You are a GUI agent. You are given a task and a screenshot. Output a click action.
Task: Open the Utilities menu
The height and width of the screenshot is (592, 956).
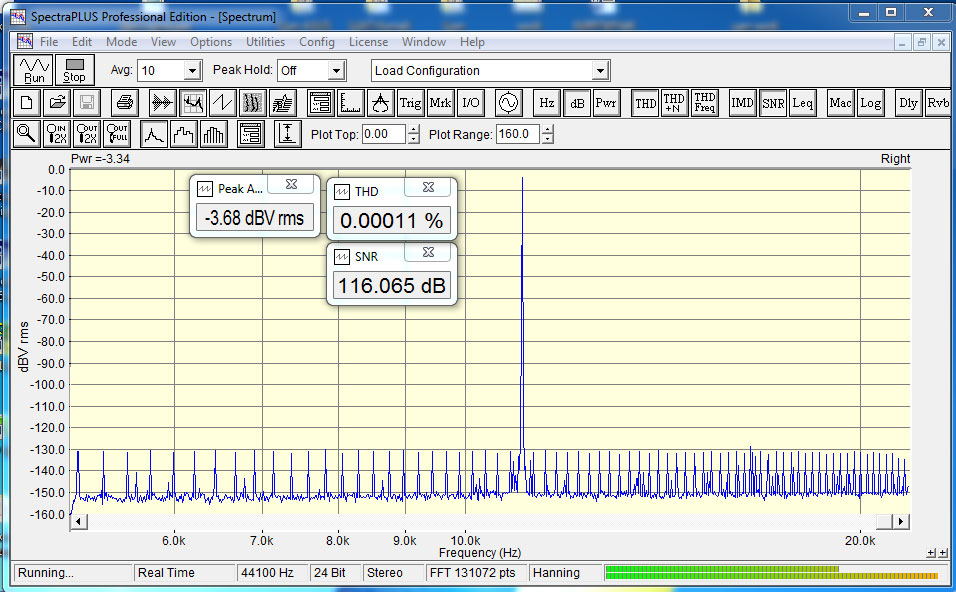pyautogui.click(x=265, y=42)
